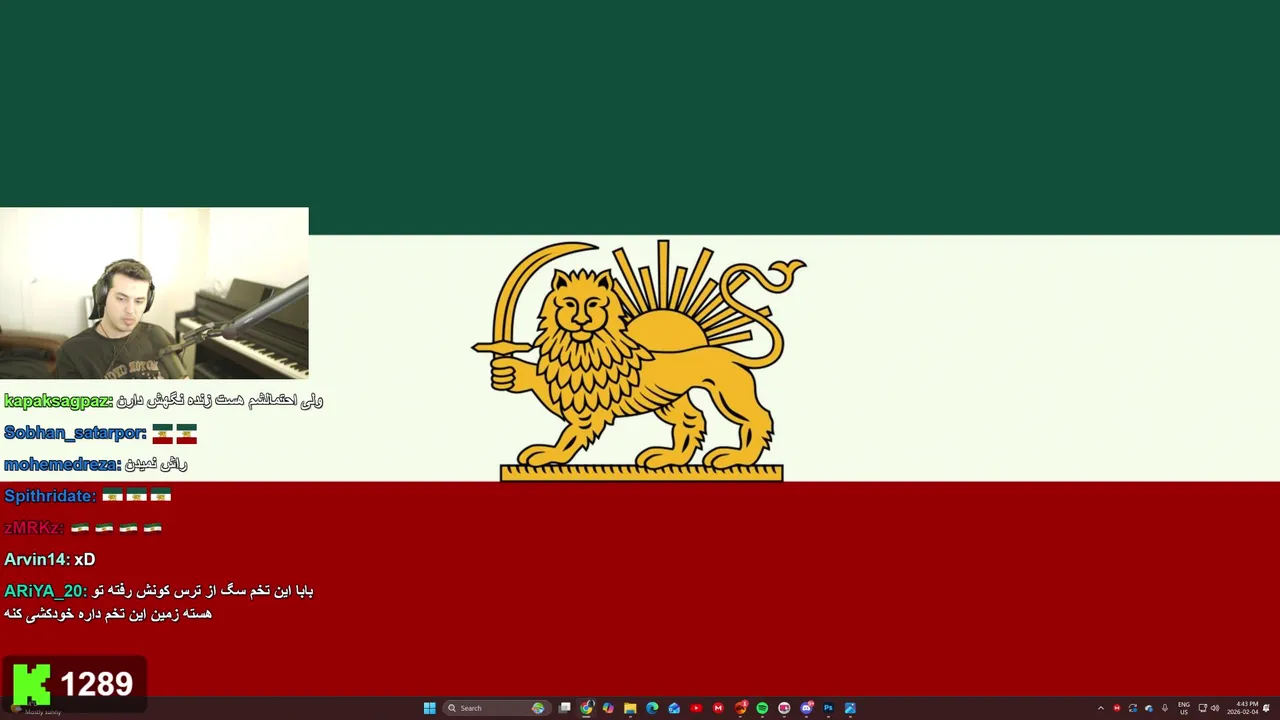This screenshot has width=1280, height=720.
Task: Open the notifications bell icon
Action: (x=1266, y=708)
